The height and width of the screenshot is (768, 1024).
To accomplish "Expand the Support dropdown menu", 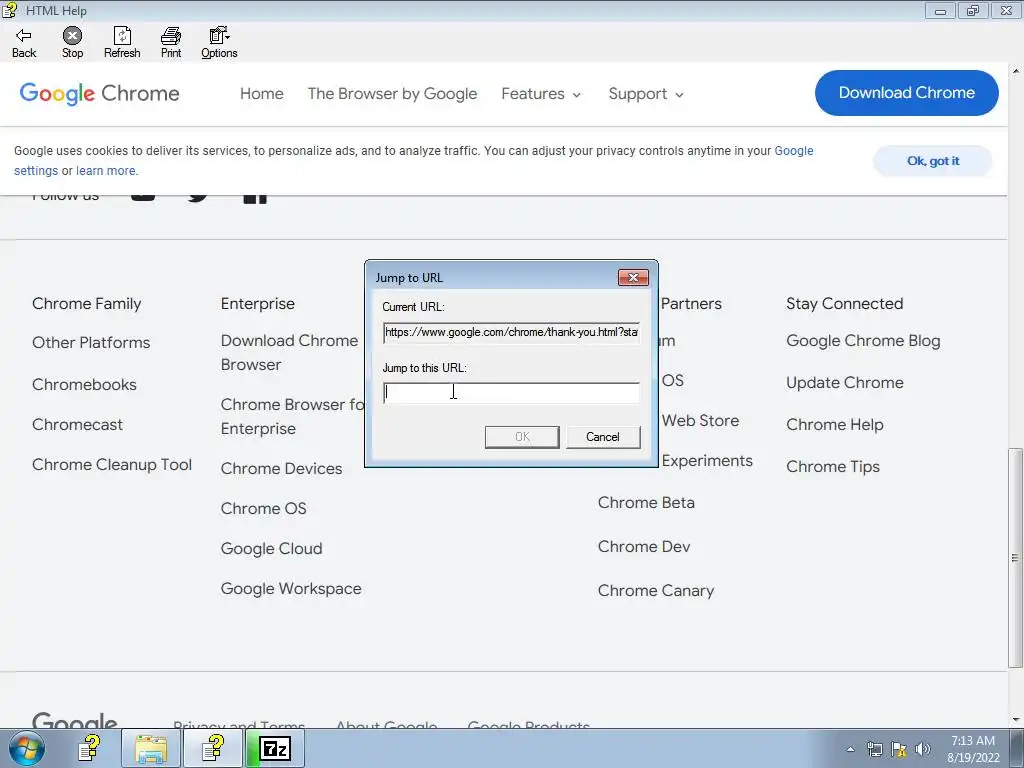I will (x=646, y=94).
